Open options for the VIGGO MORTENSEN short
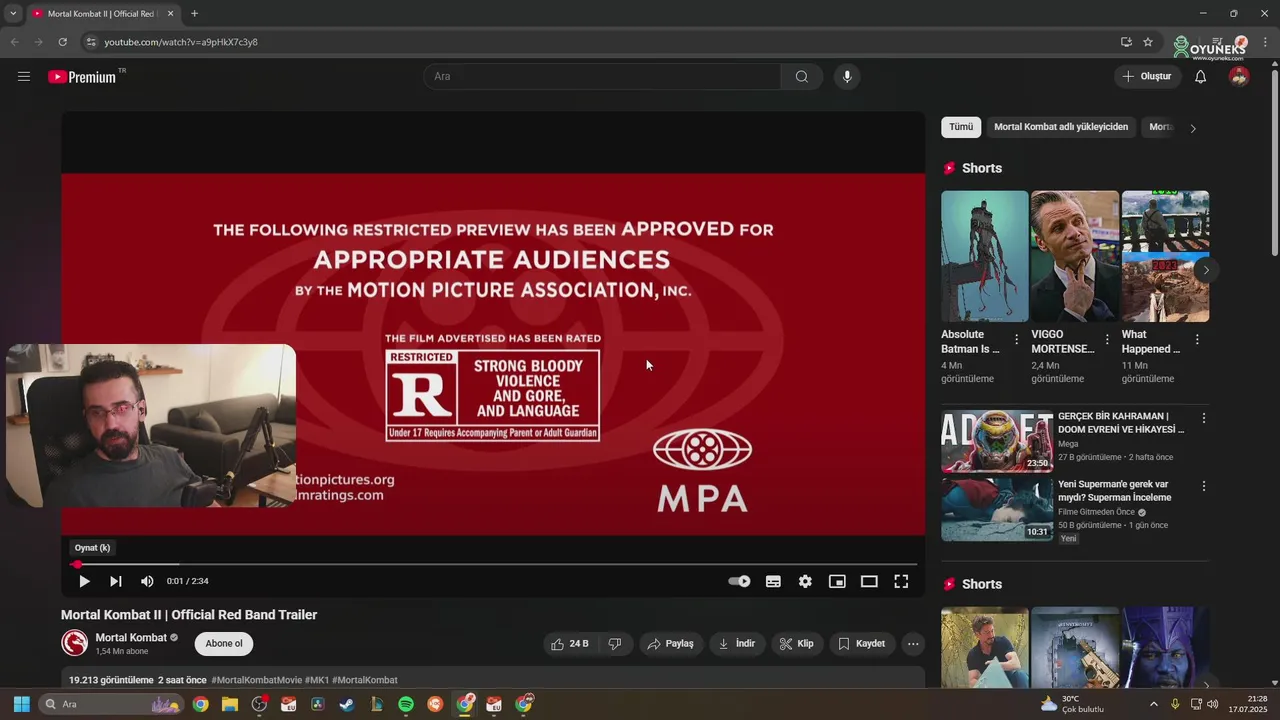Image resolution: width=1280 pixels, height=720 pixels. 1107,340
